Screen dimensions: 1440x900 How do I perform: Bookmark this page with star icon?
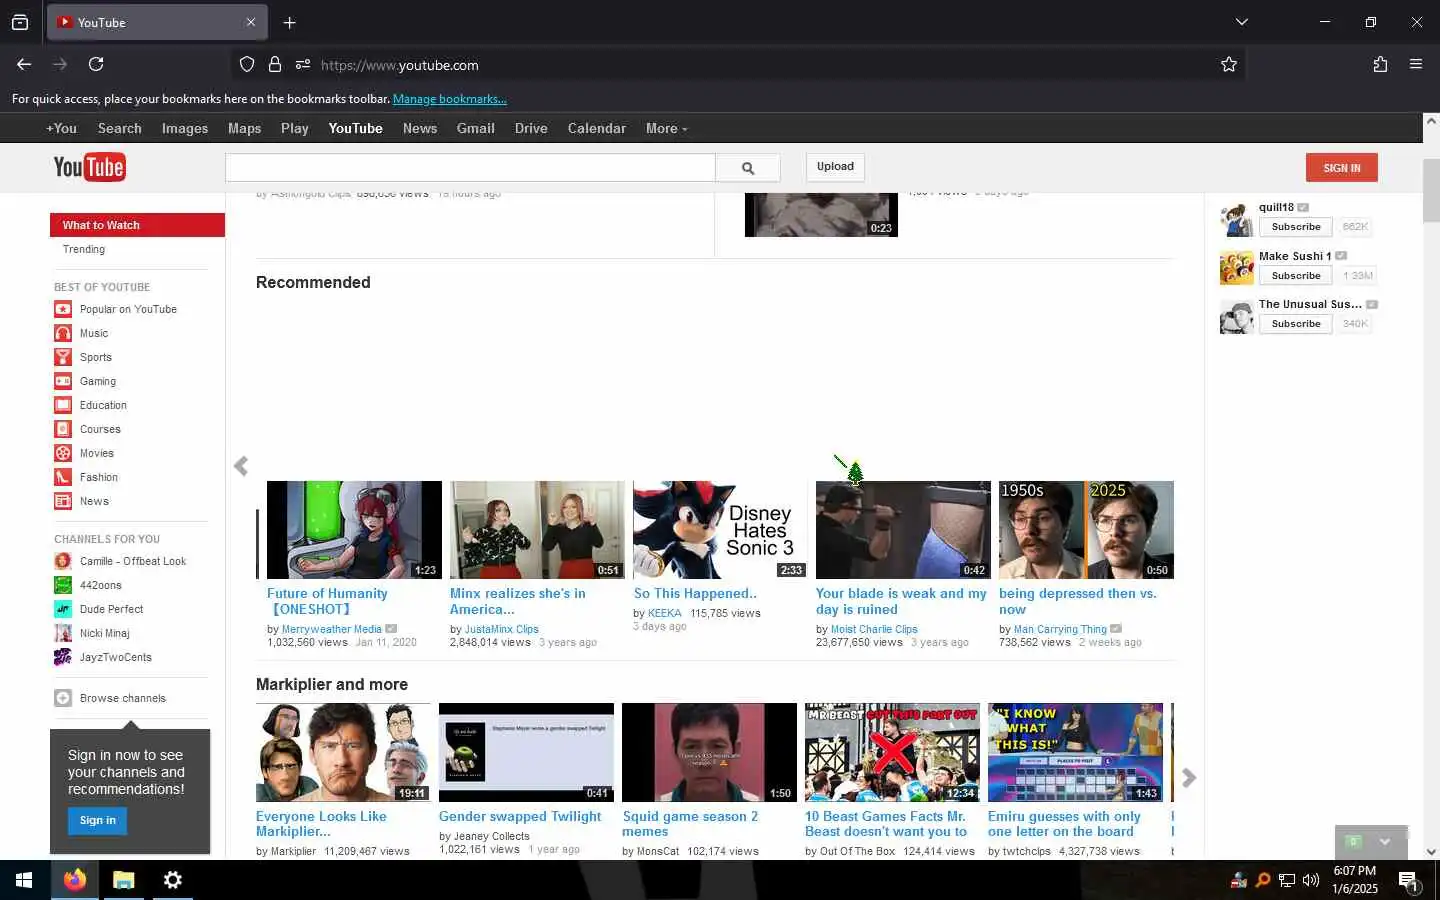tap(1229, 64)
